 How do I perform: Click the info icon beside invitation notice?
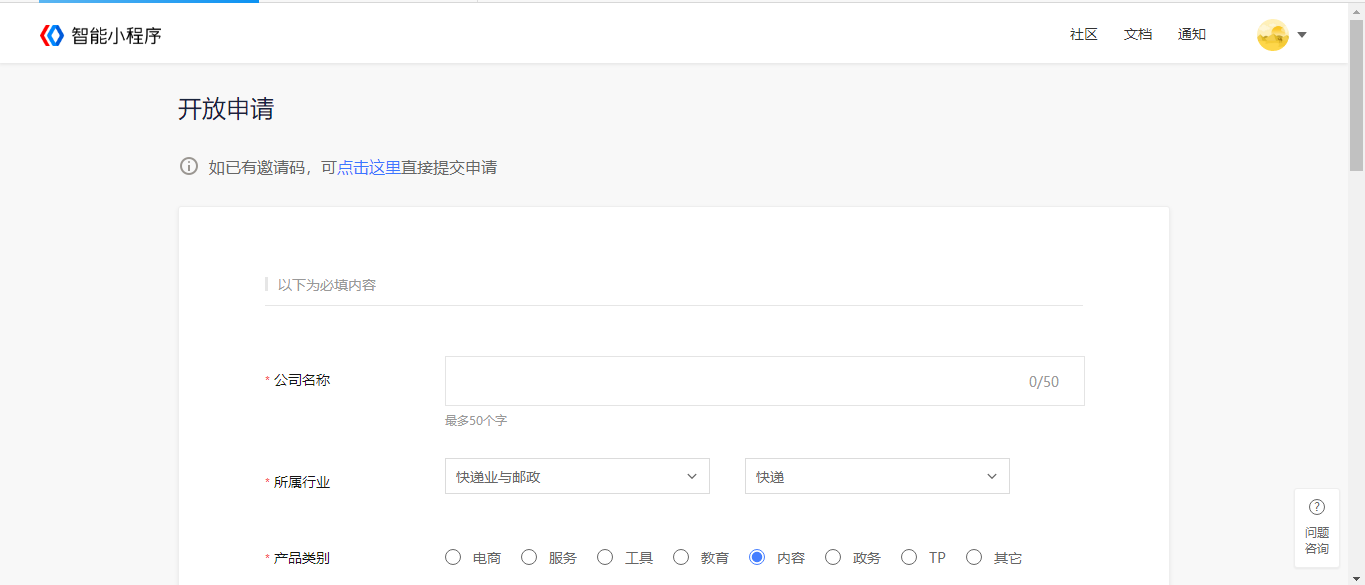tap(189, 166)
